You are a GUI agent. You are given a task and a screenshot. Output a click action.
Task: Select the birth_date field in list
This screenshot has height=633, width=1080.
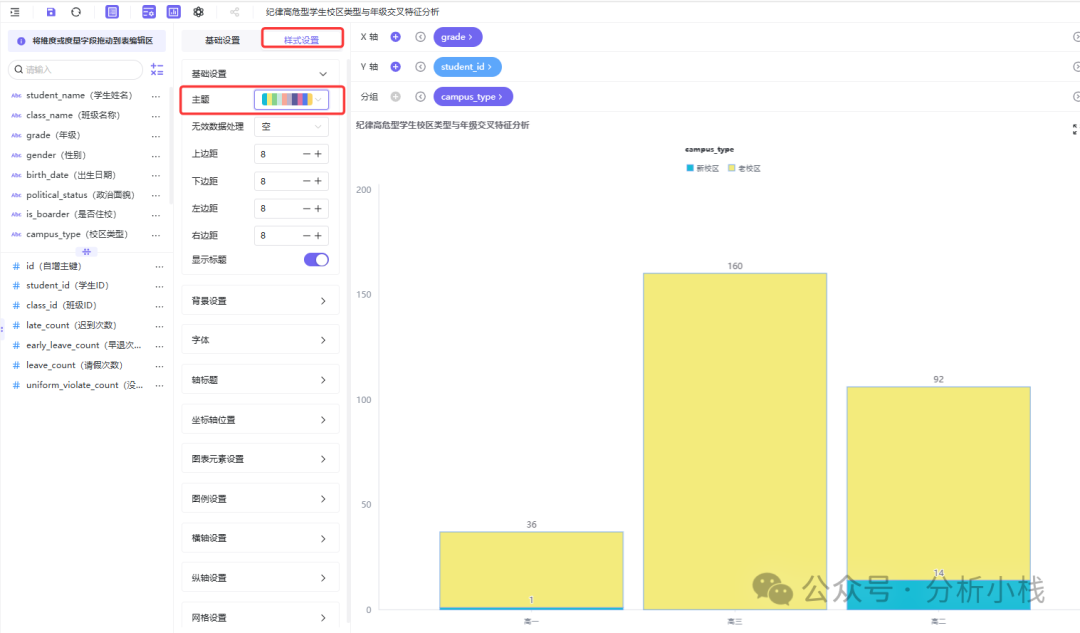tap(71, 175)
